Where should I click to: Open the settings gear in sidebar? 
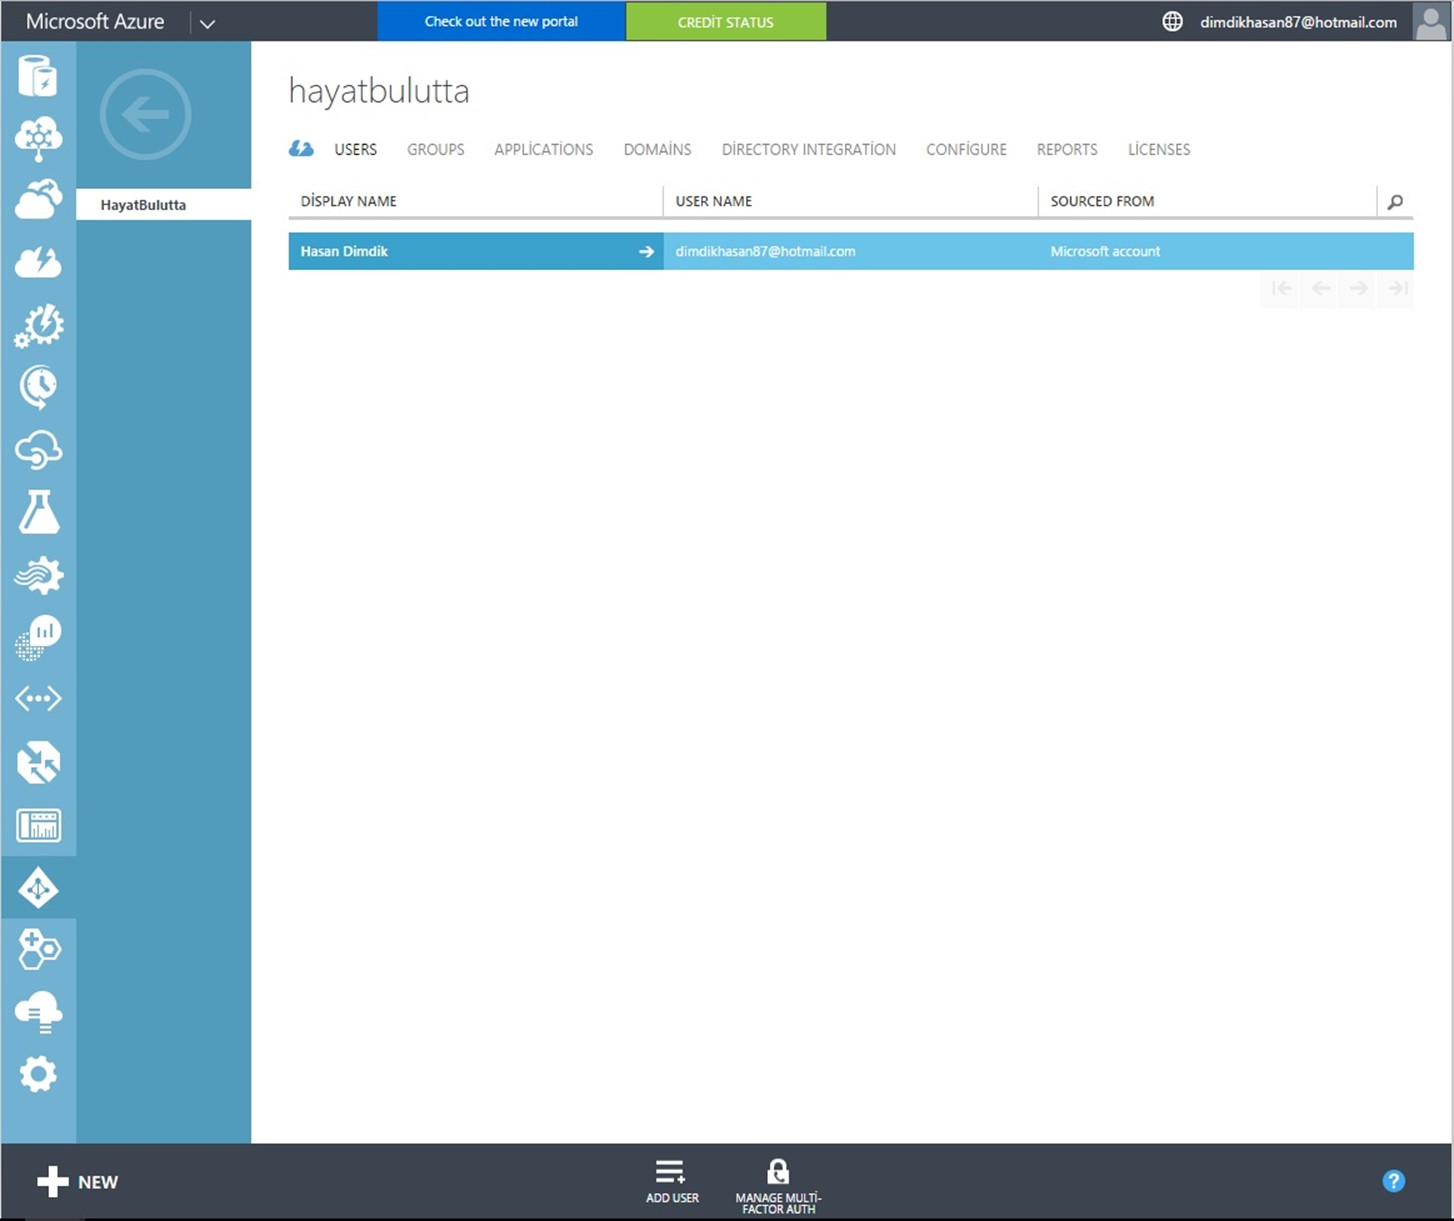tap(38, 1074)
